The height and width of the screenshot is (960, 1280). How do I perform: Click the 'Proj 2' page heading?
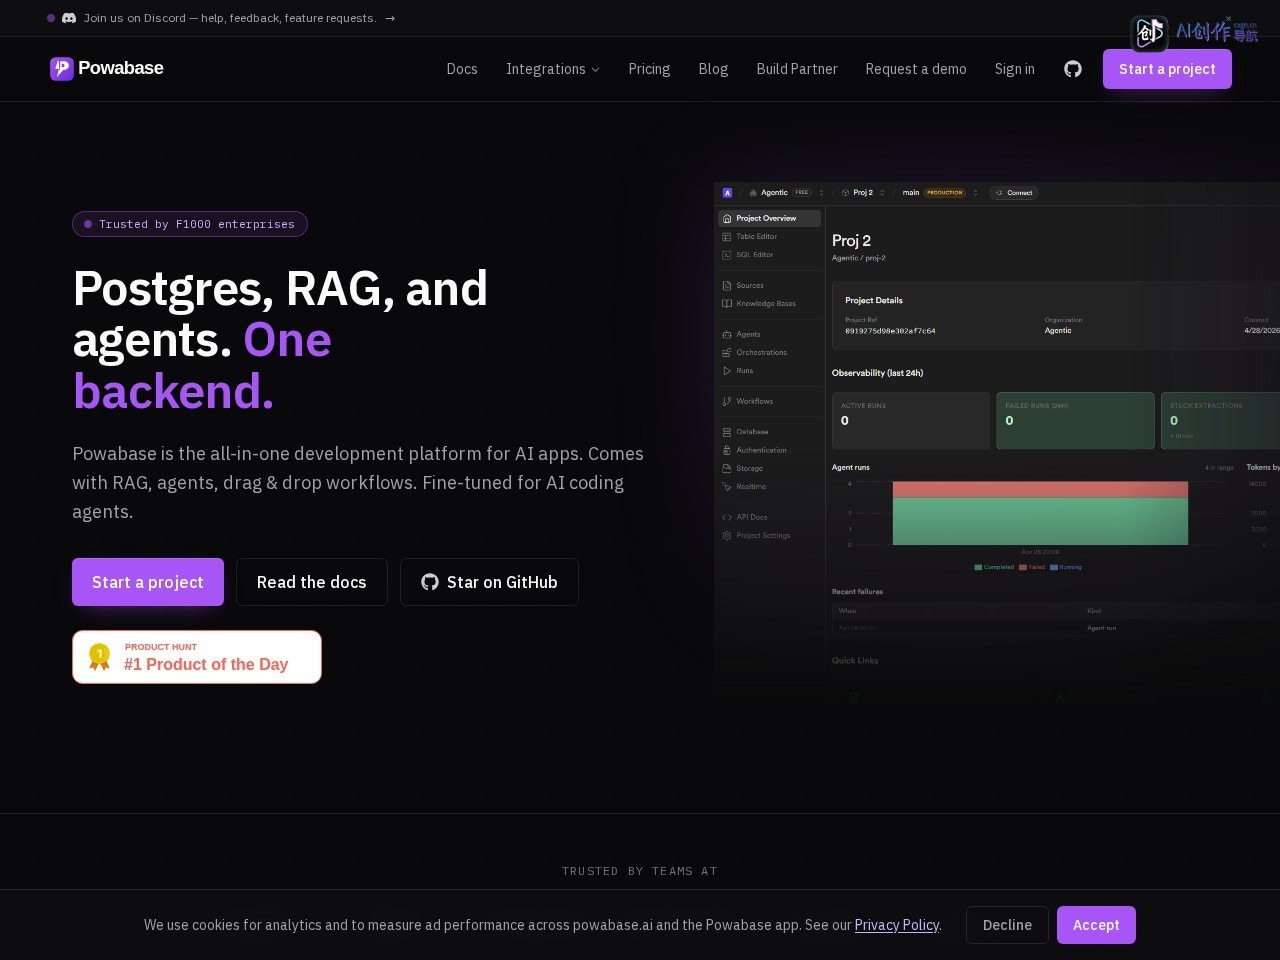coord(851,241)
